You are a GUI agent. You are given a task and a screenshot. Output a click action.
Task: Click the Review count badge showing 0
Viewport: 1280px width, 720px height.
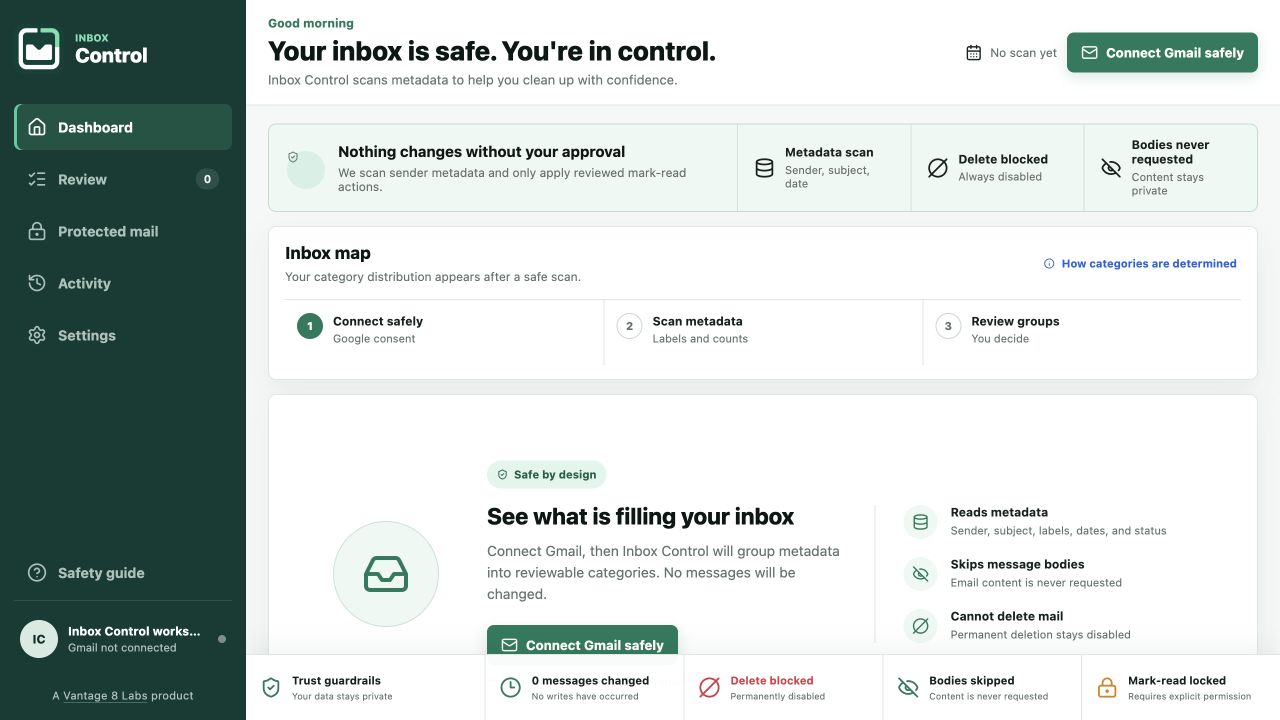[207, 179]
